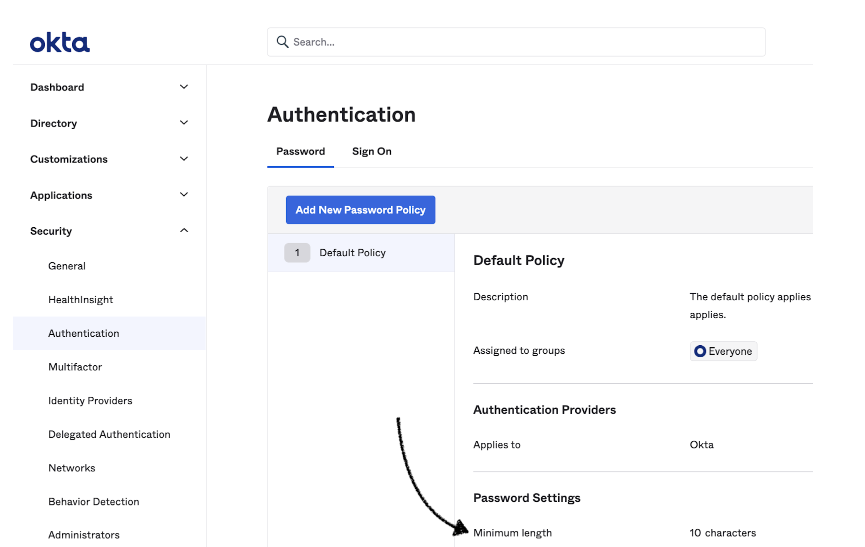The width and height of the screenshot is (865, 547).
Task: Click Add New Password Policy button
Action: (x=360, y=210)
